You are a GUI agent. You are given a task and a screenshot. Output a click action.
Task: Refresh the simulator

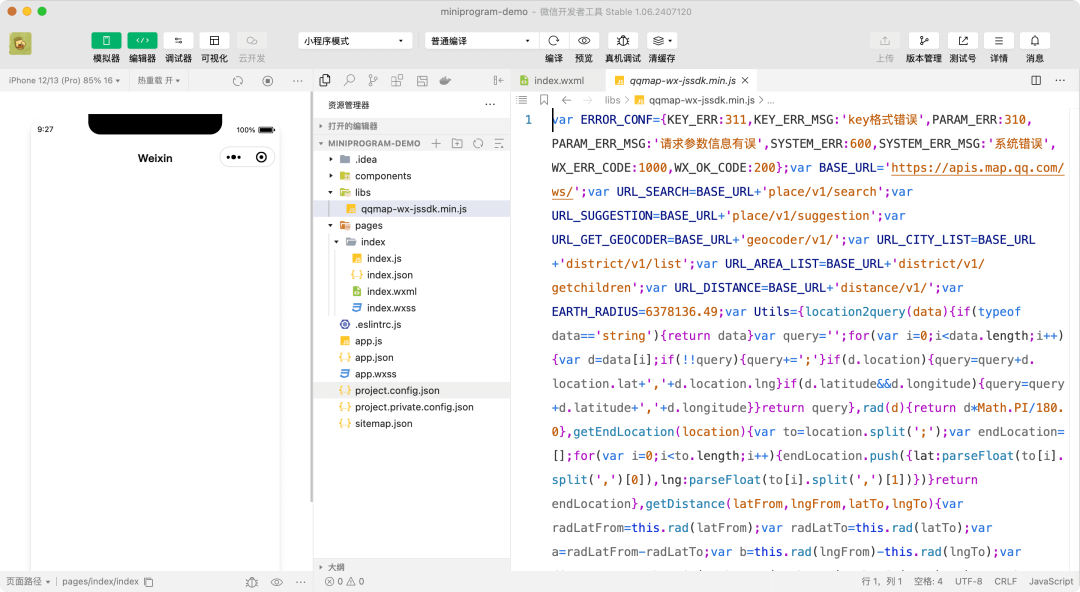[238, 81]
